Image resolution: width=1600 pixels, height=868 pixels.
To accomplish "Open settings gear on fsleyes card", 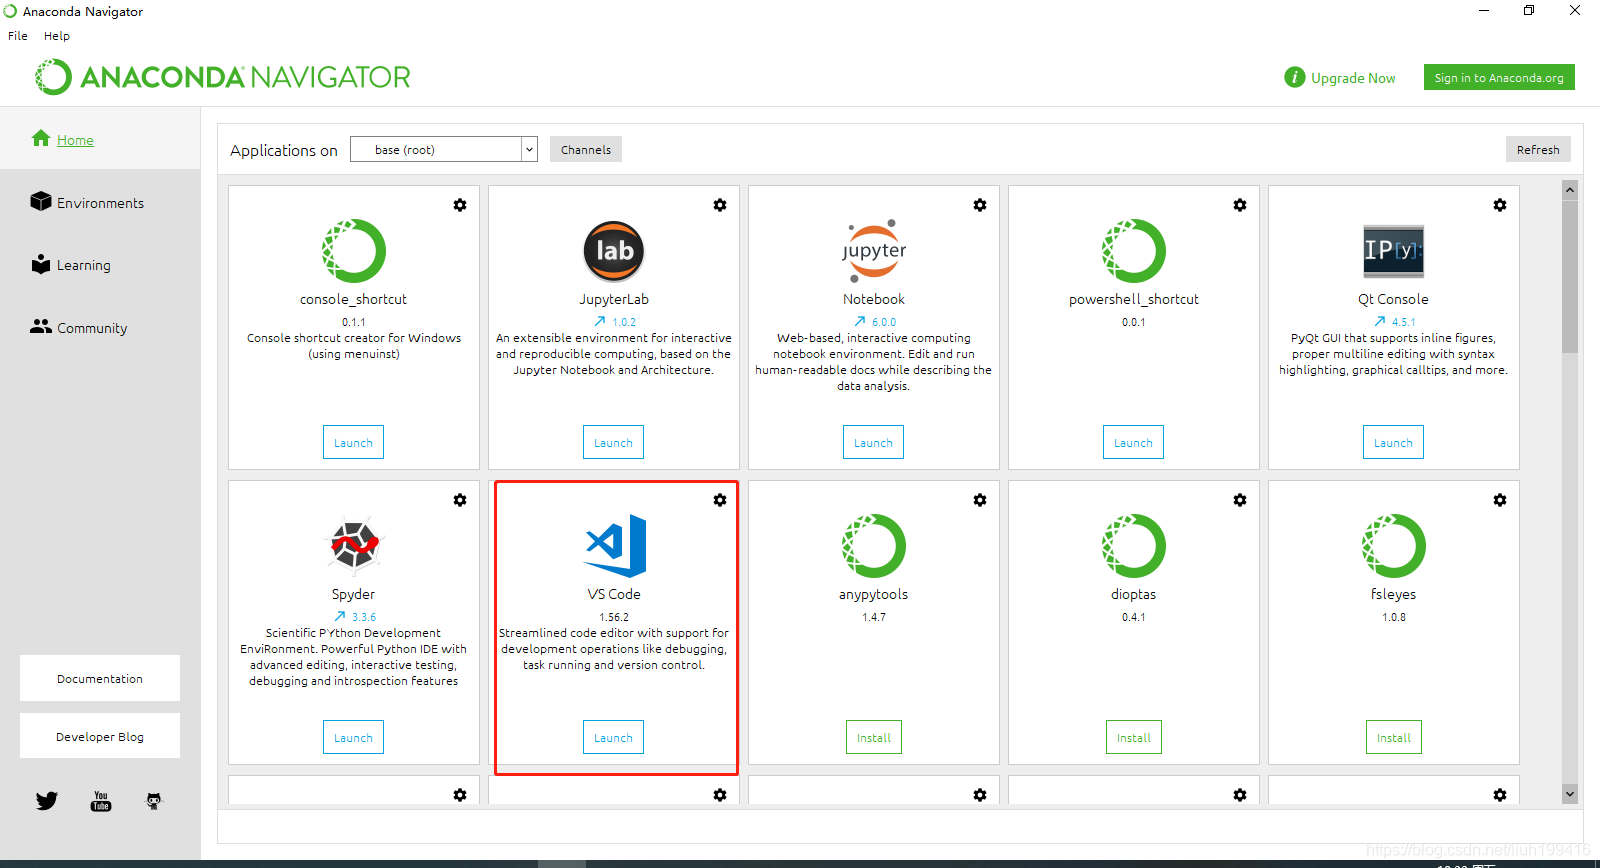I will [x=1500, y=500].
